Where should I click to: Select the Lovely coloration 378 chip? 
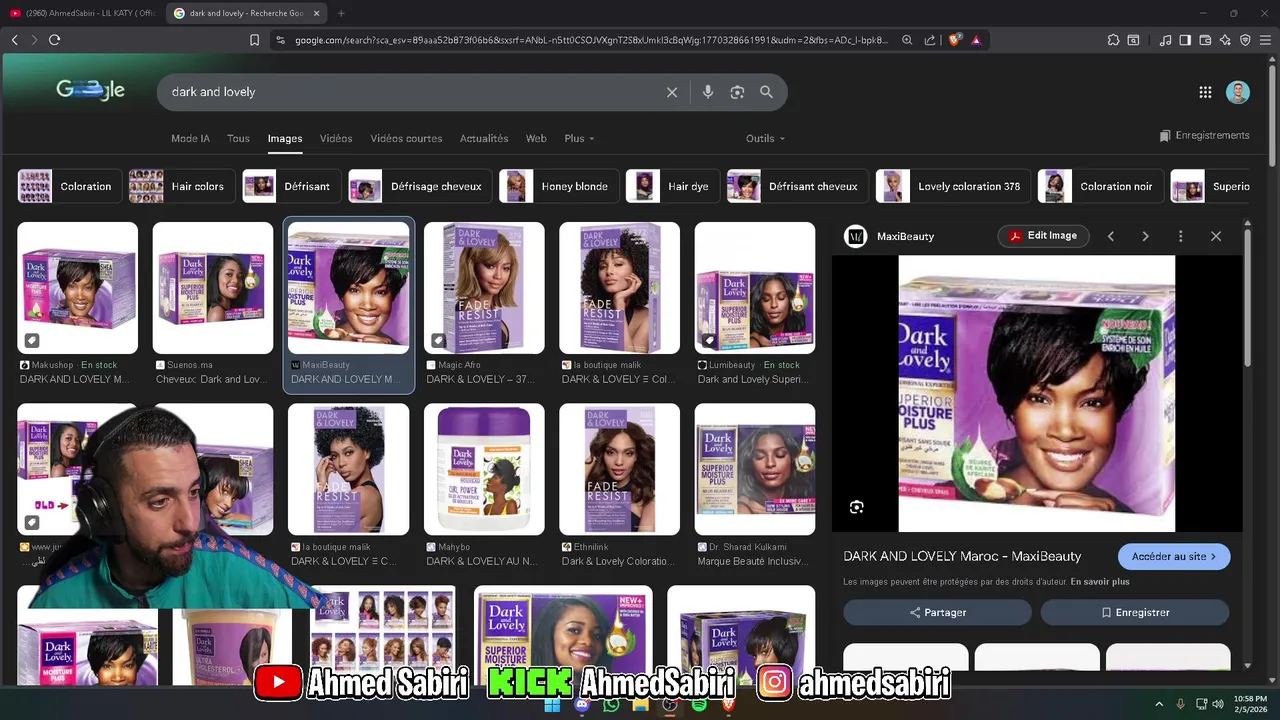point(953,187)
